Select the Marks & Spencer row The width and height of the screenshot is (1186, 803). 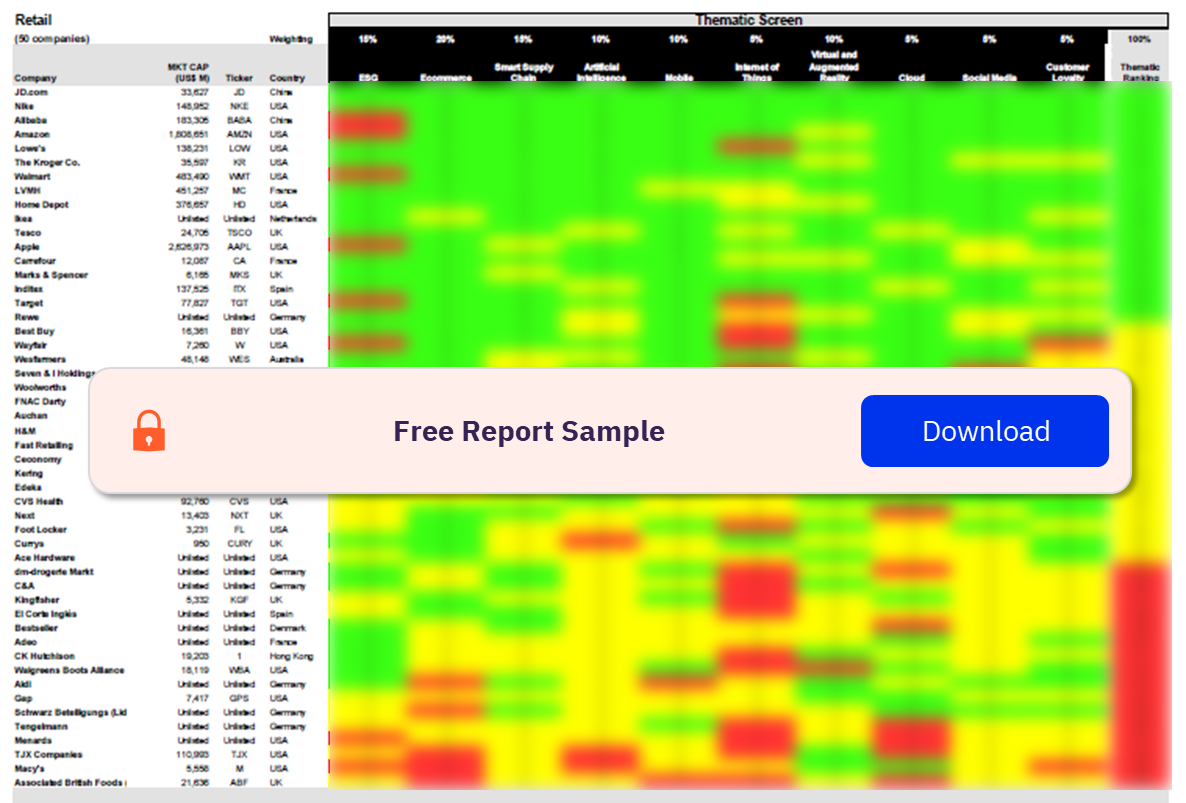coord(170,275)
